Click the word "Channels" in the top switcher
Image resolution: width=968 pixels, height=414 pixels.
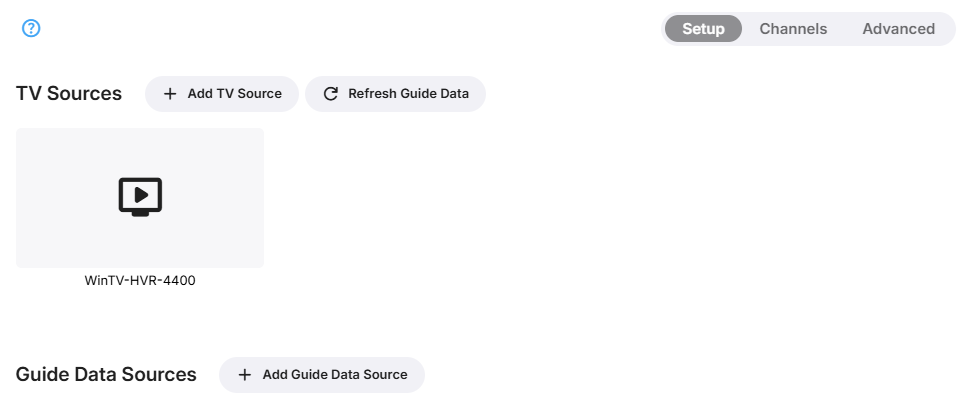tap(793, 29)
